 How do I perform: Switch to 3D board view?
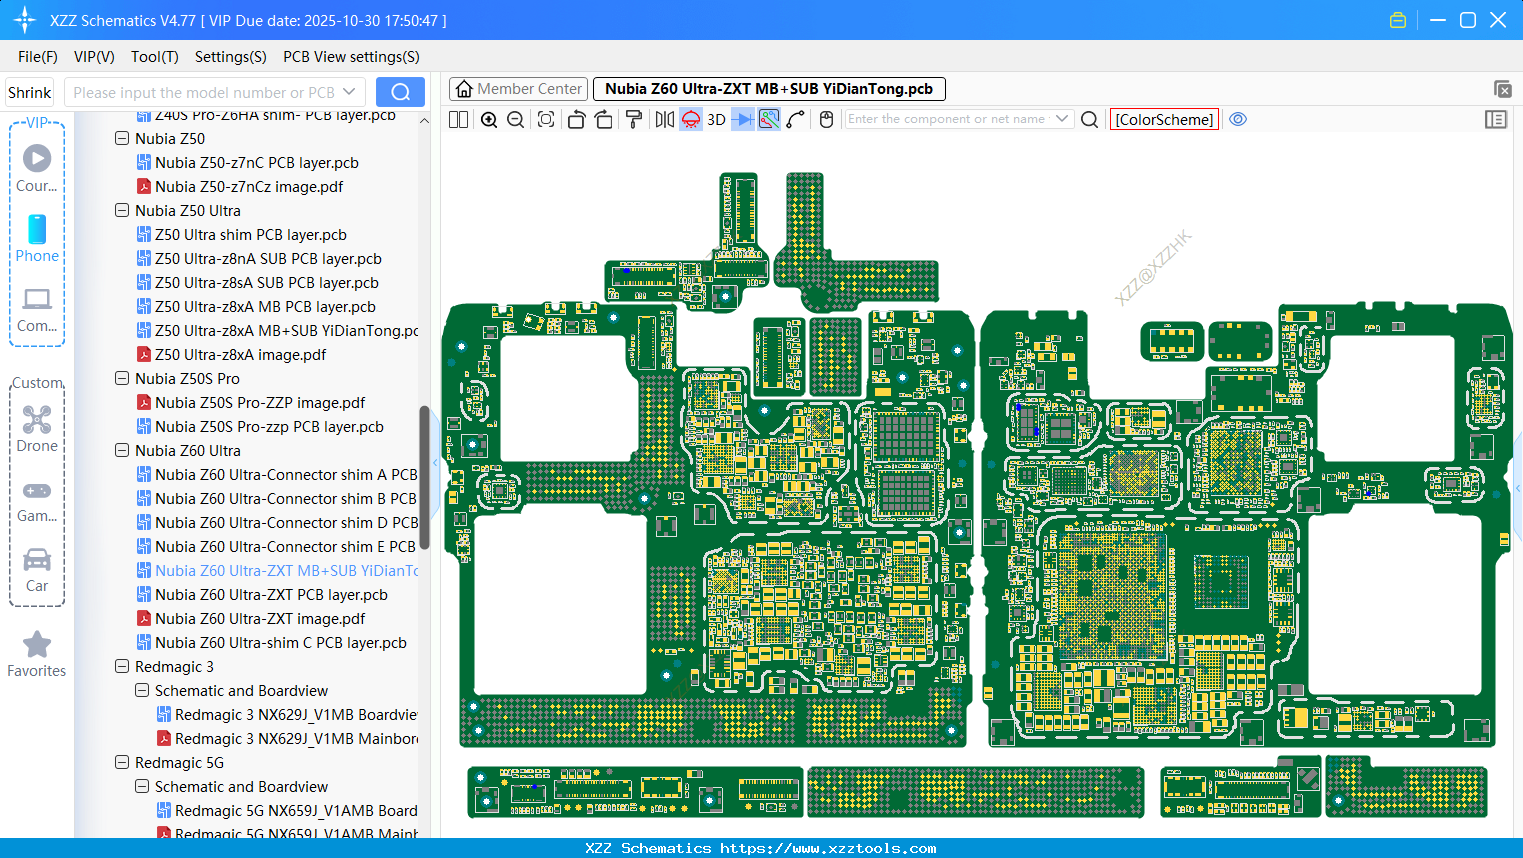tap(716, 120)
